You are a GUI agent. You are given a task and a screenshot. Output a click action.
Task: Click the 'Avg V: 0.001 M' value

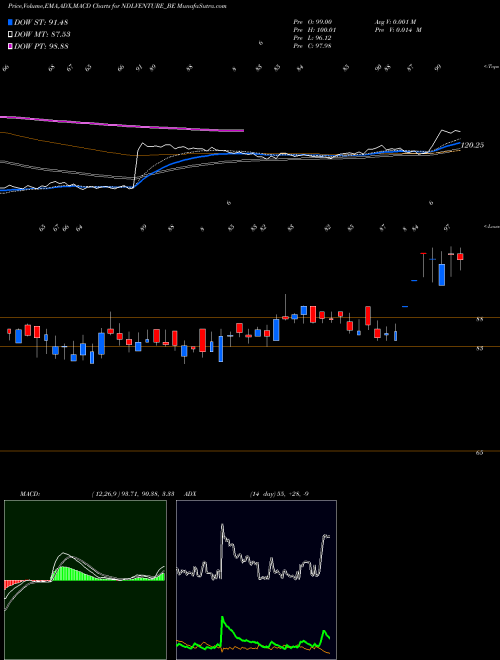pos(395,21)
